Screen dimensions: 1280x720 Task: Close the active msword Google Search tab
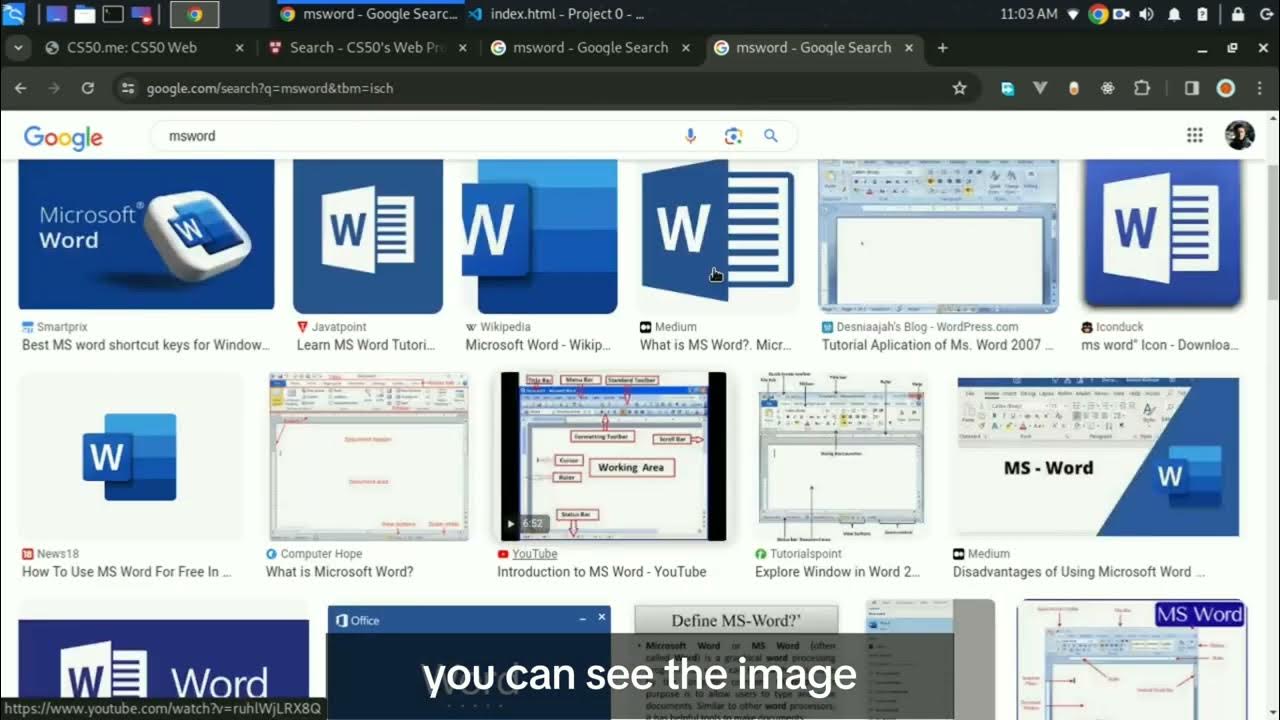click(x=909, y=47)
